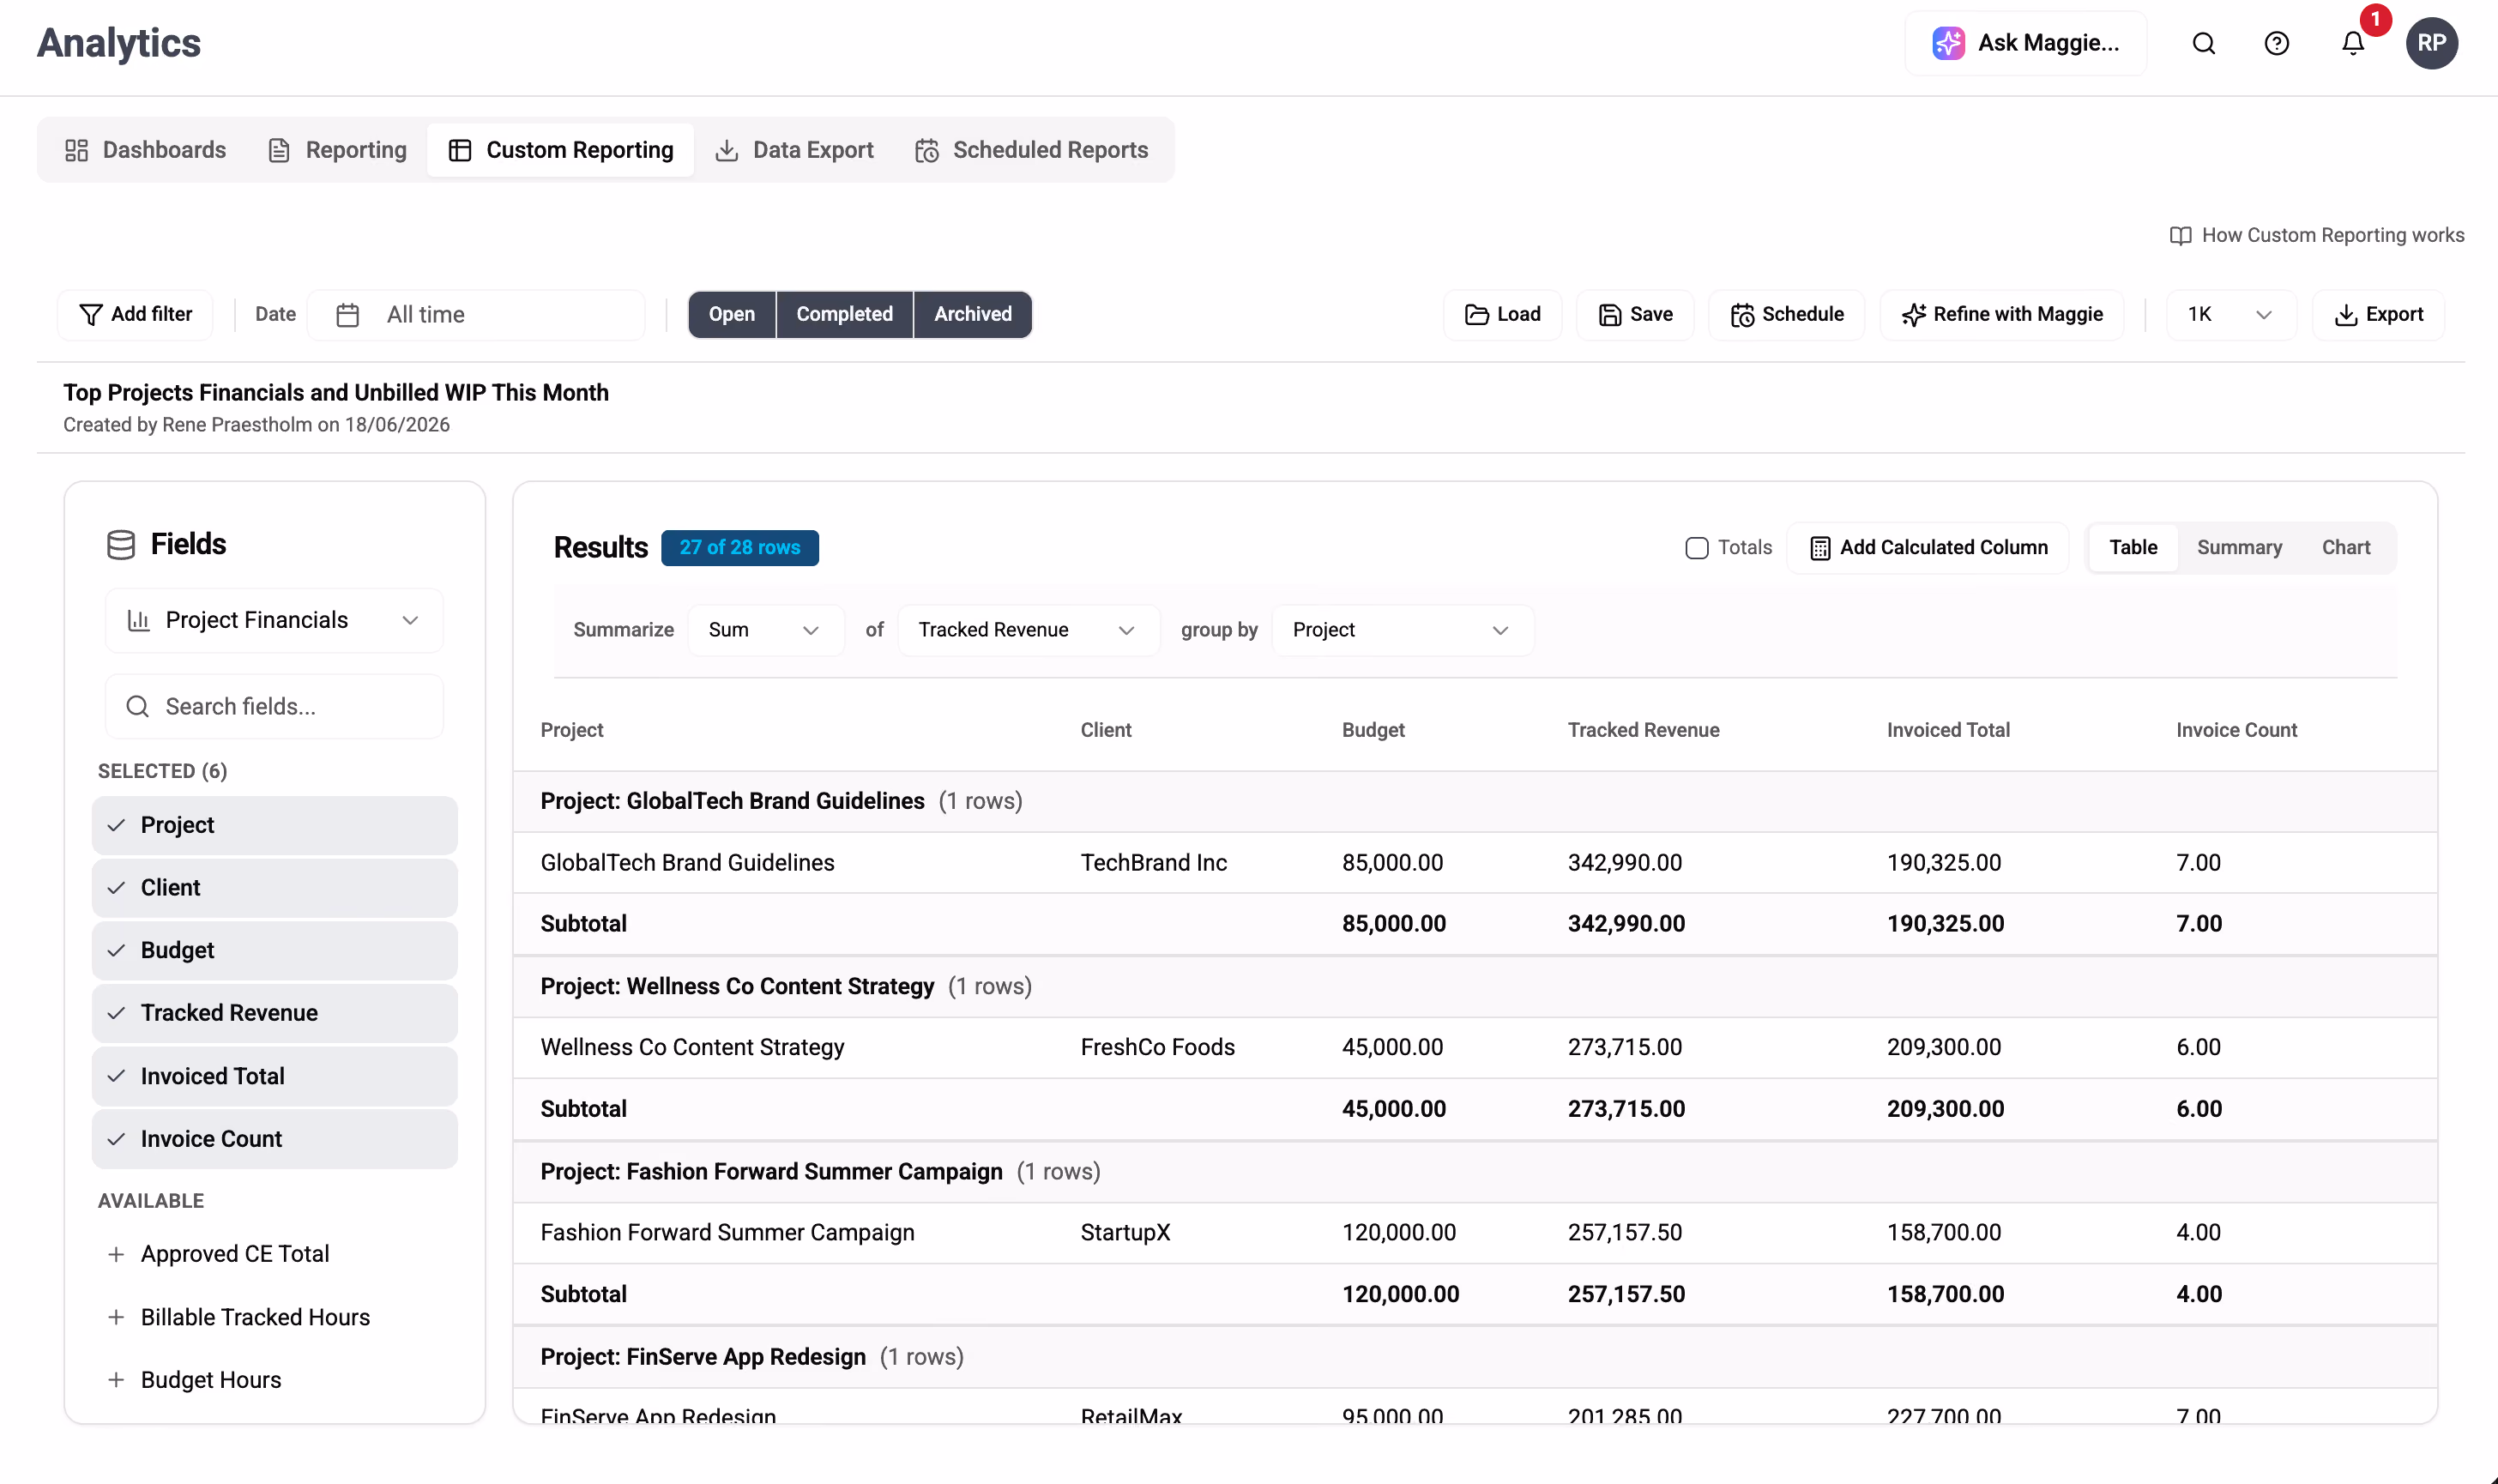This screenshot has width=2498, height=1484.
Task: Click the TechBrand Inc client cell
Action: click(1153, 863)
